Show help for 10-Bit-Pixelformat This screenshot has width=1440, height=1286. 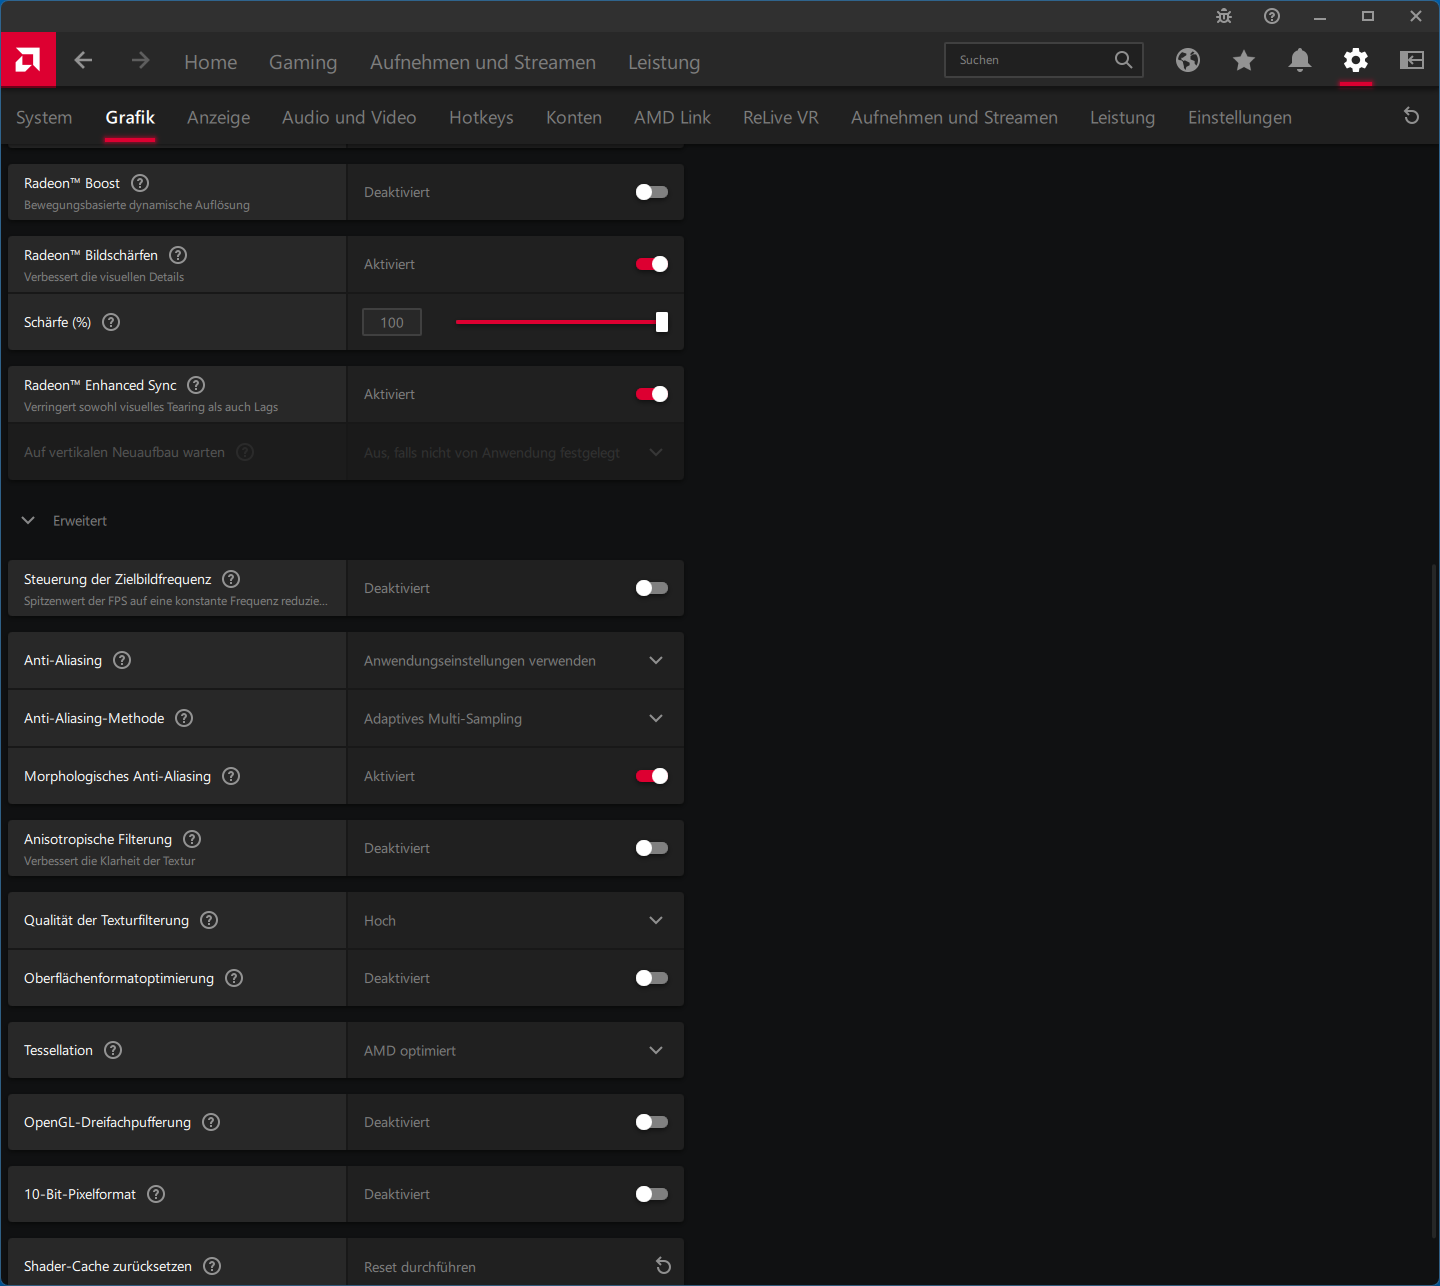[156, 1194]
